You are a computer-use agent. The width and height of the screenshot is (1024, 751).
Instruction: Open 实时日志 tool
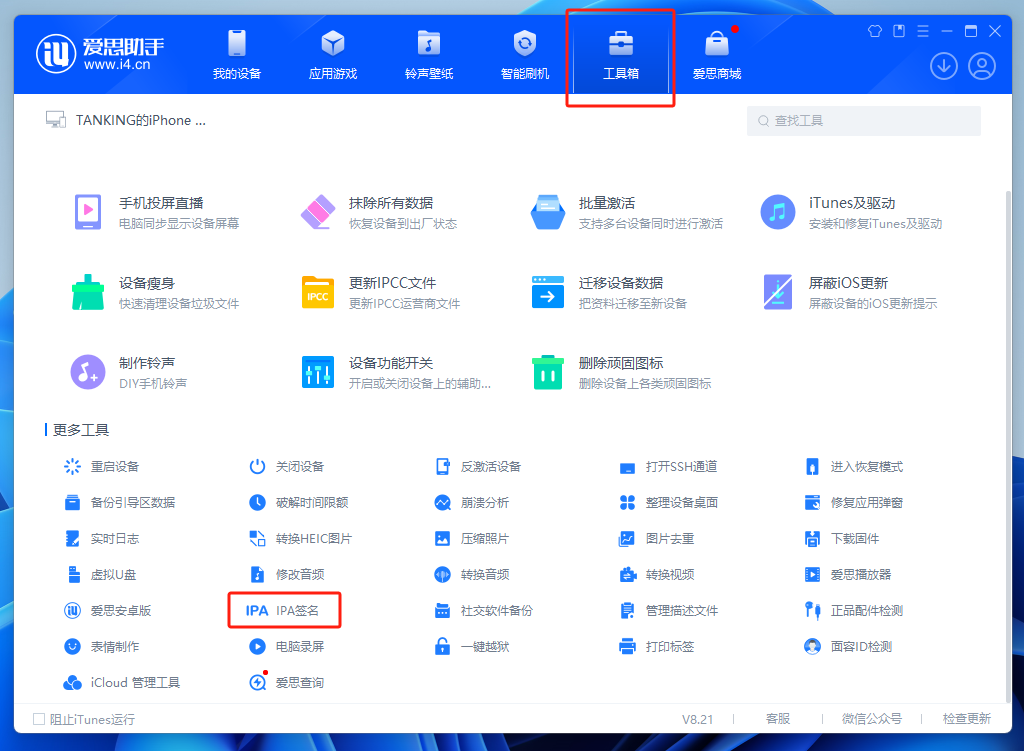102,538
